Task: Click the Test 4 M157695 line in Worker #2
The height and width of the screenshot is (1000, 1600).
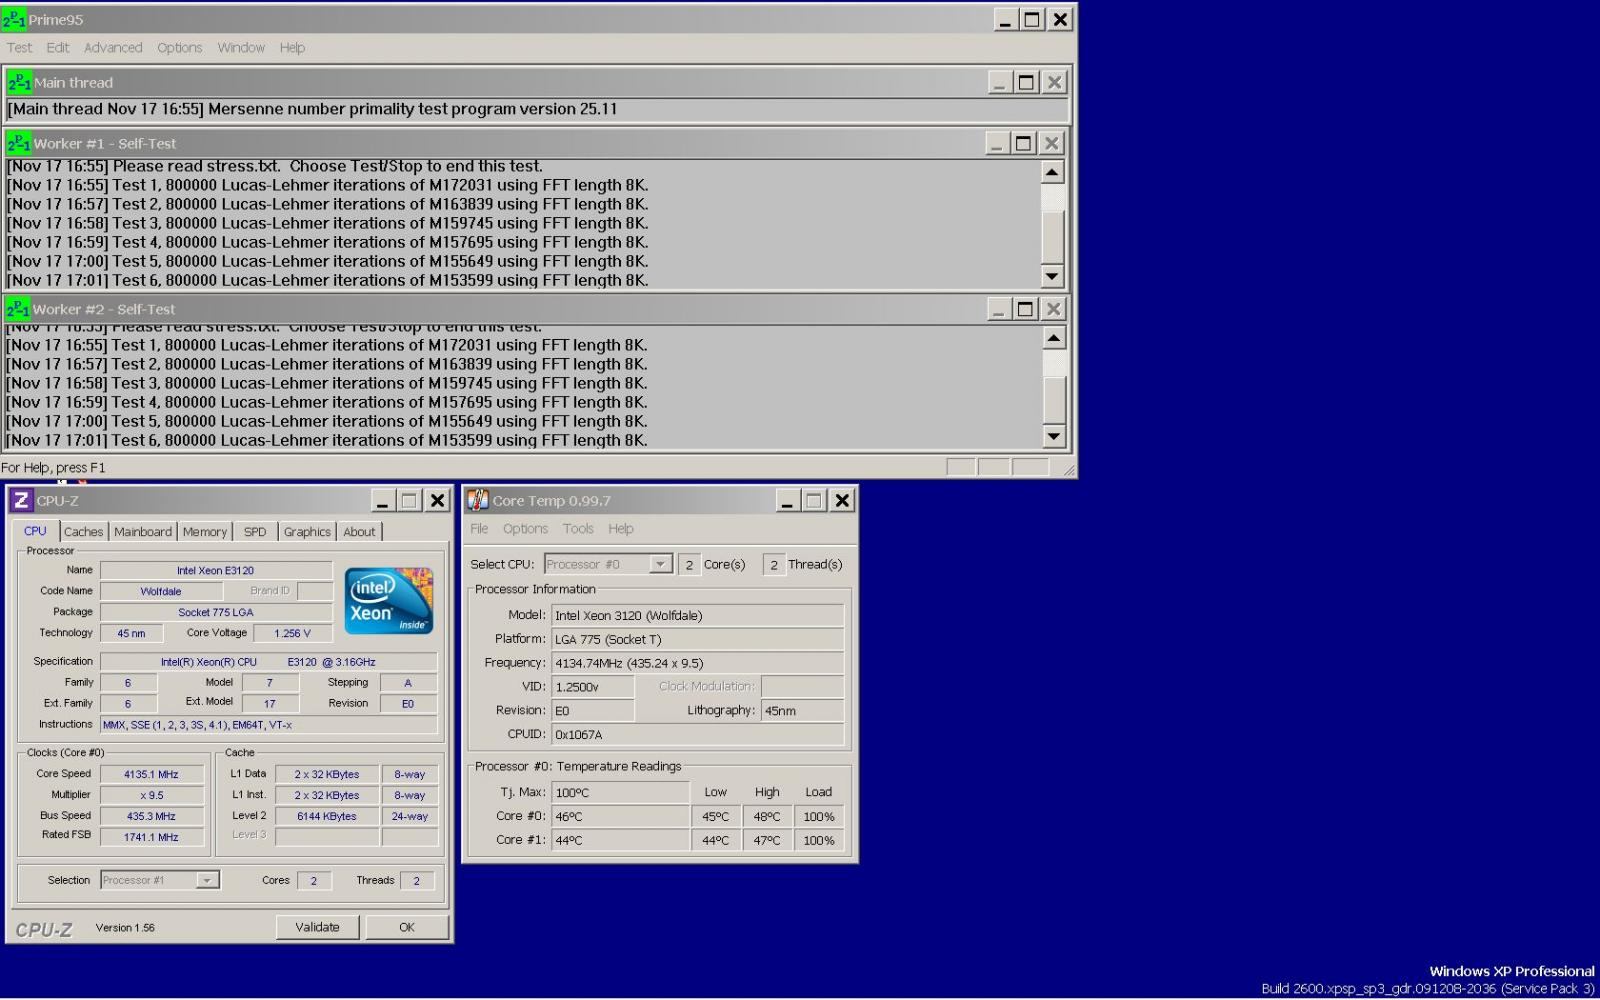Action: coord(327,402)
